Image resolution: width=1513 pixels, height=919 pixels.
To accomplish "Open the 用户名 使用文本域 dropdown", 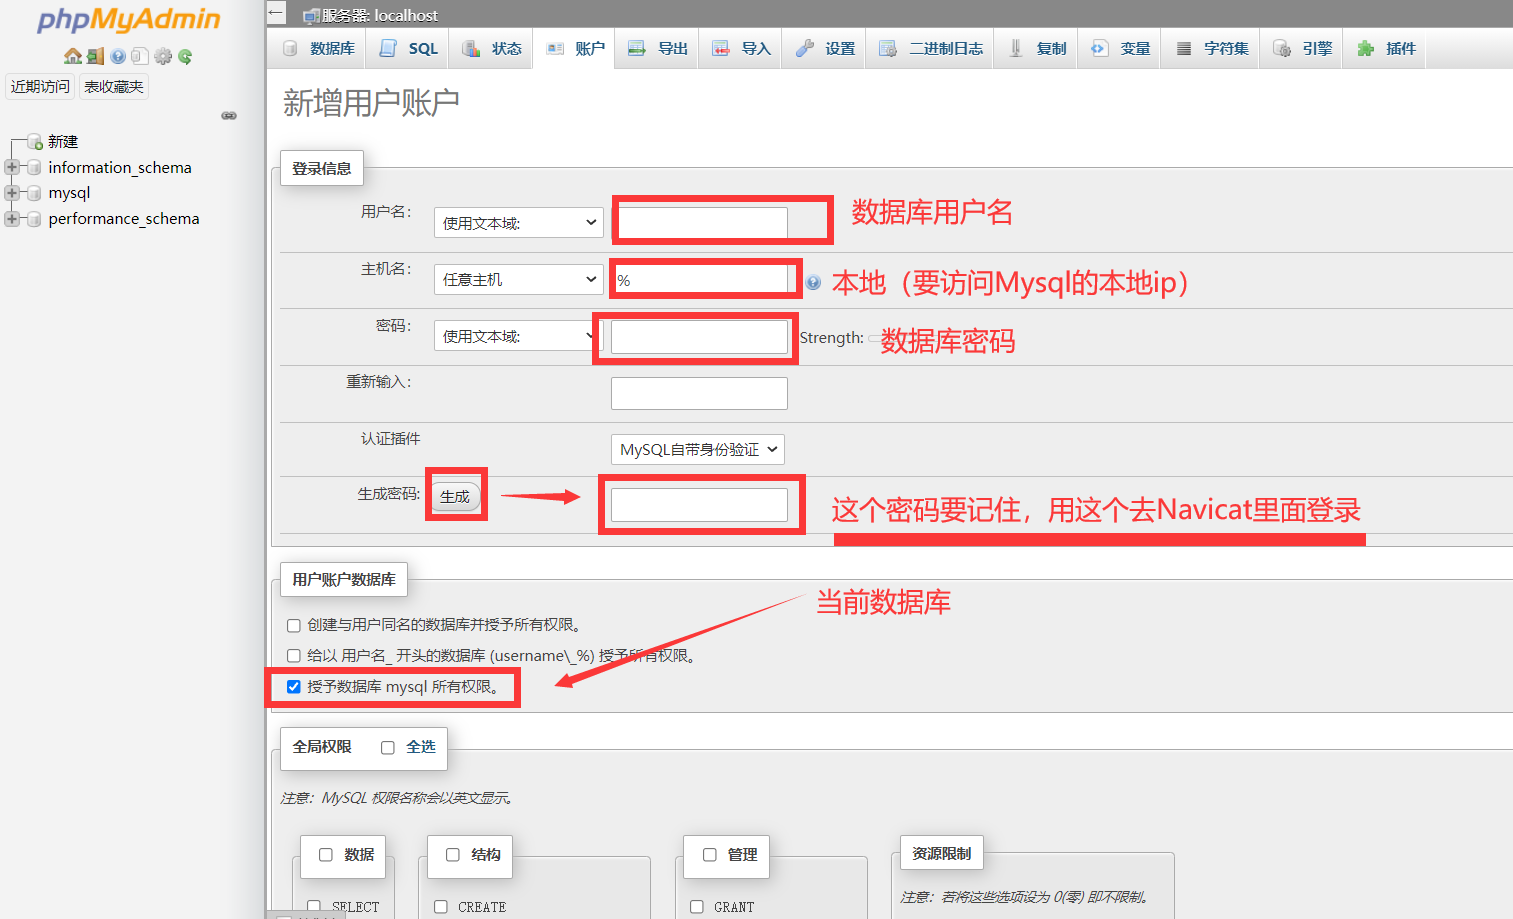I will (x=519, y=223).
